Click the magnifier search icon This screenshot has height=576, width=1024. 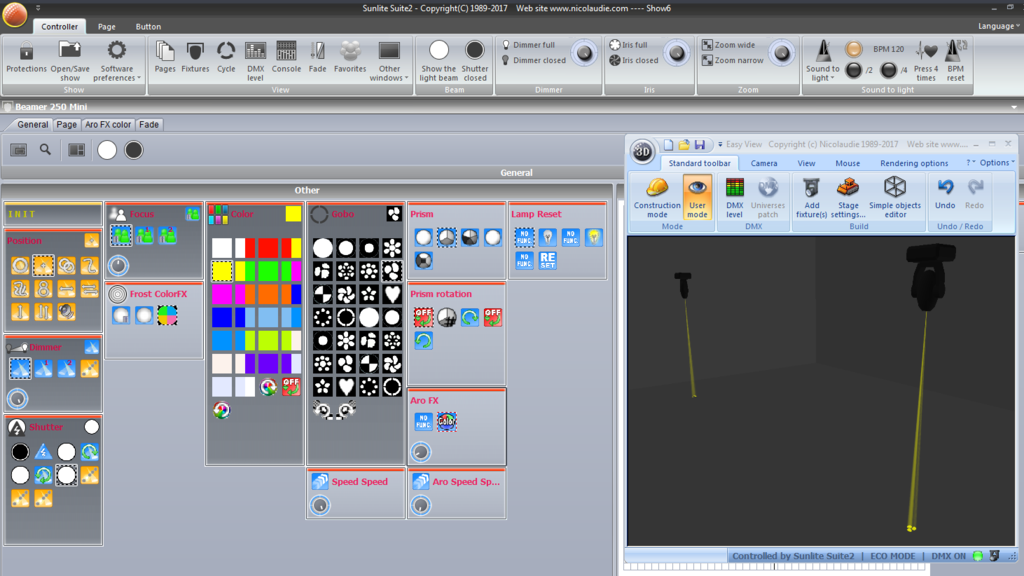(45, 150)
